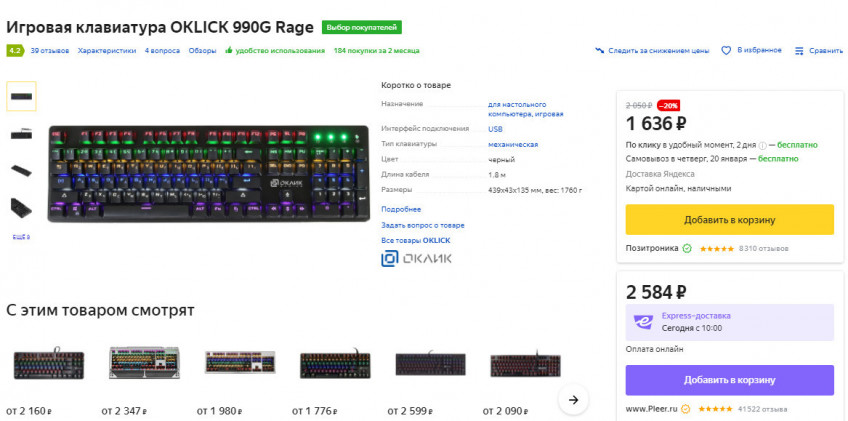Advance carousel with the right arrow
The image size is (848, 421).
click(573, 400)
